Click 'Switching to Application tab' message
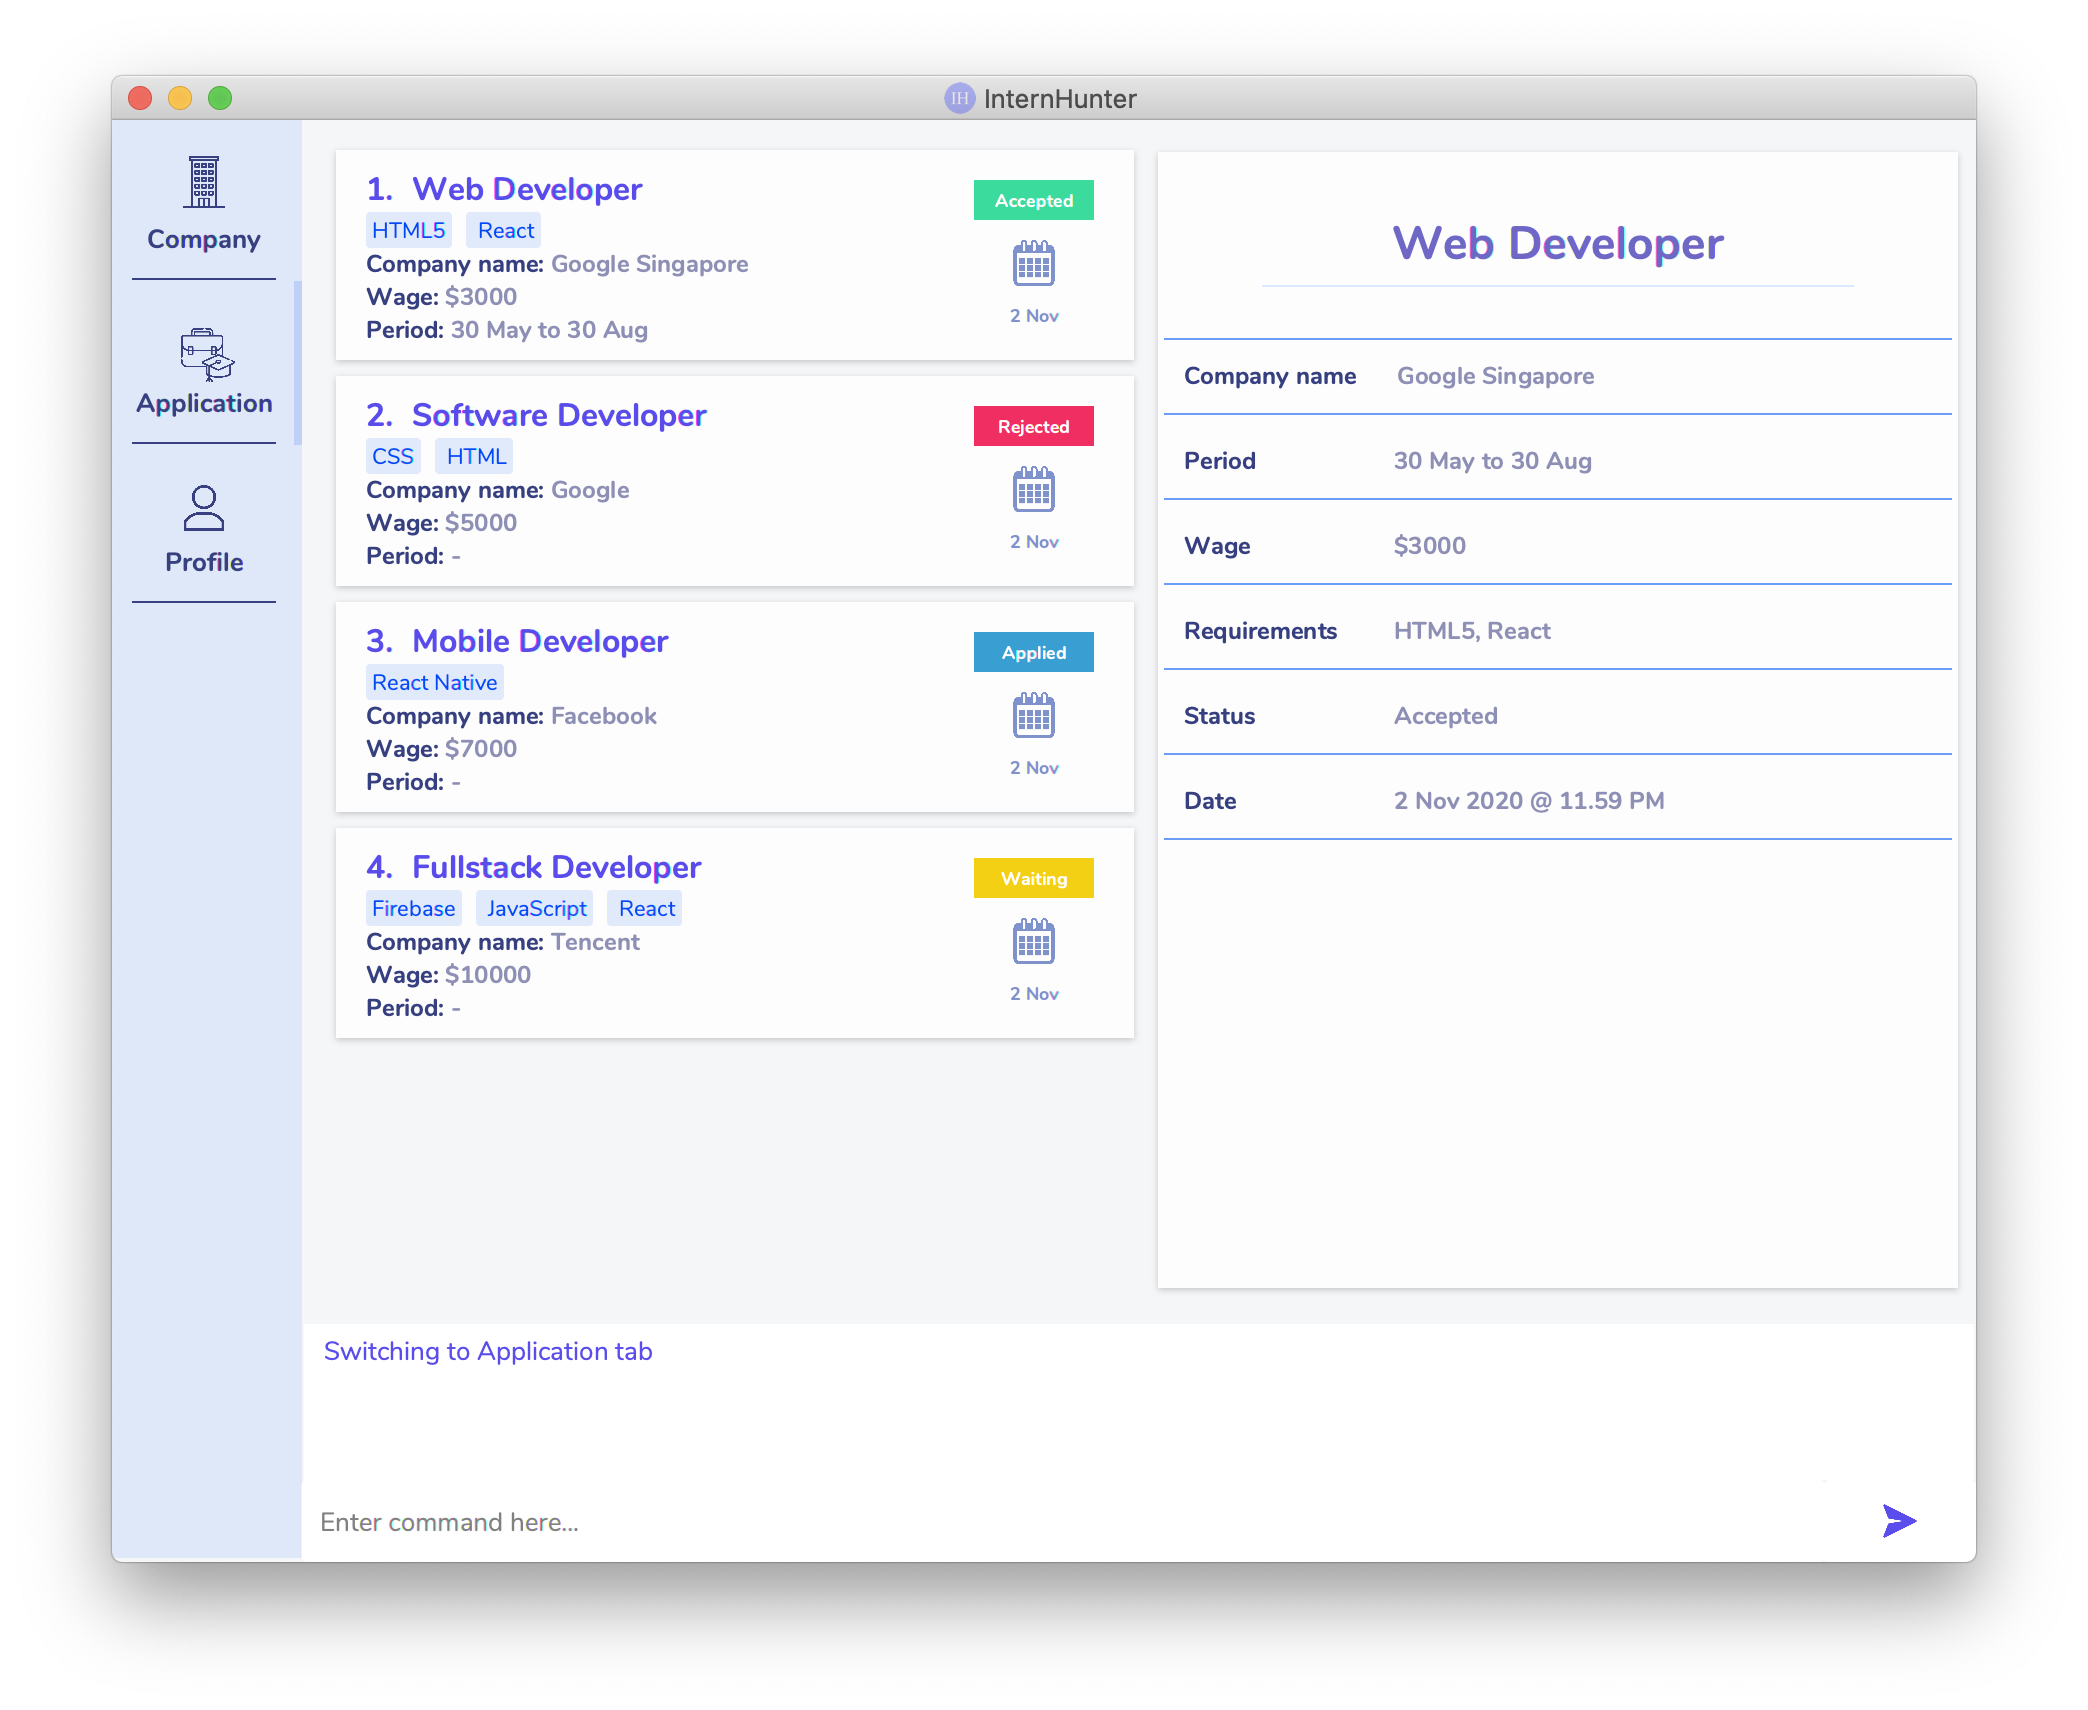 click(488, 1351)
